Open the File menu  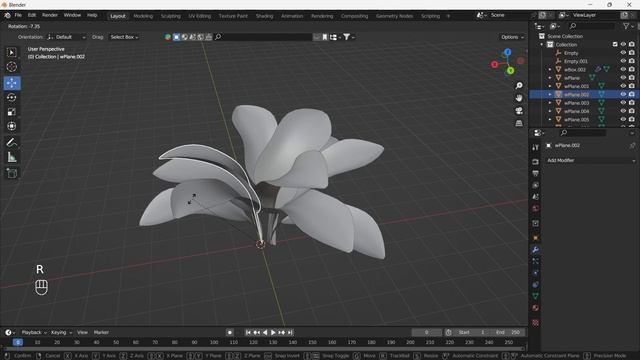pos(18,15)
